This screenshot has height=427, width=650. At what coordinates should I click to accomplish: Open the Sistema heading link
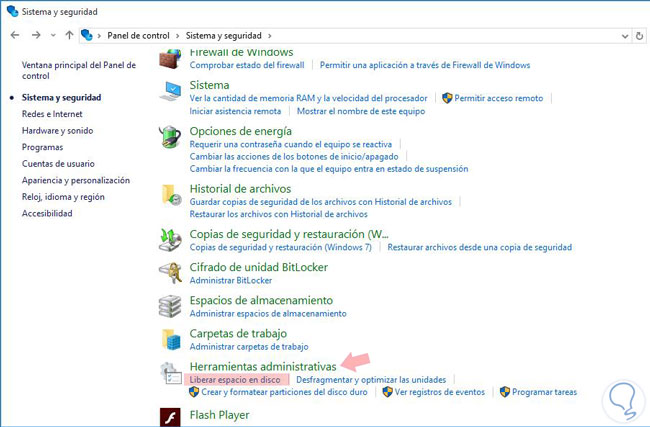tap(209, 85)
